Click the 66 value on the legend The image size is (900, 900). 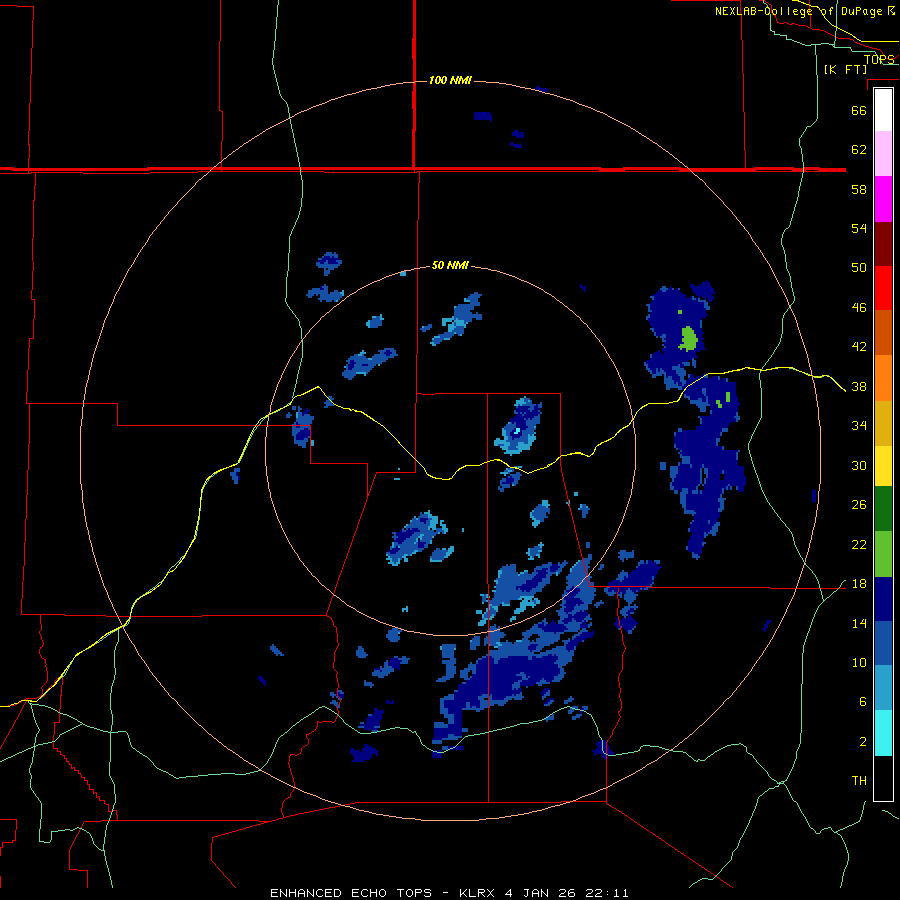(x=859, y=110)
